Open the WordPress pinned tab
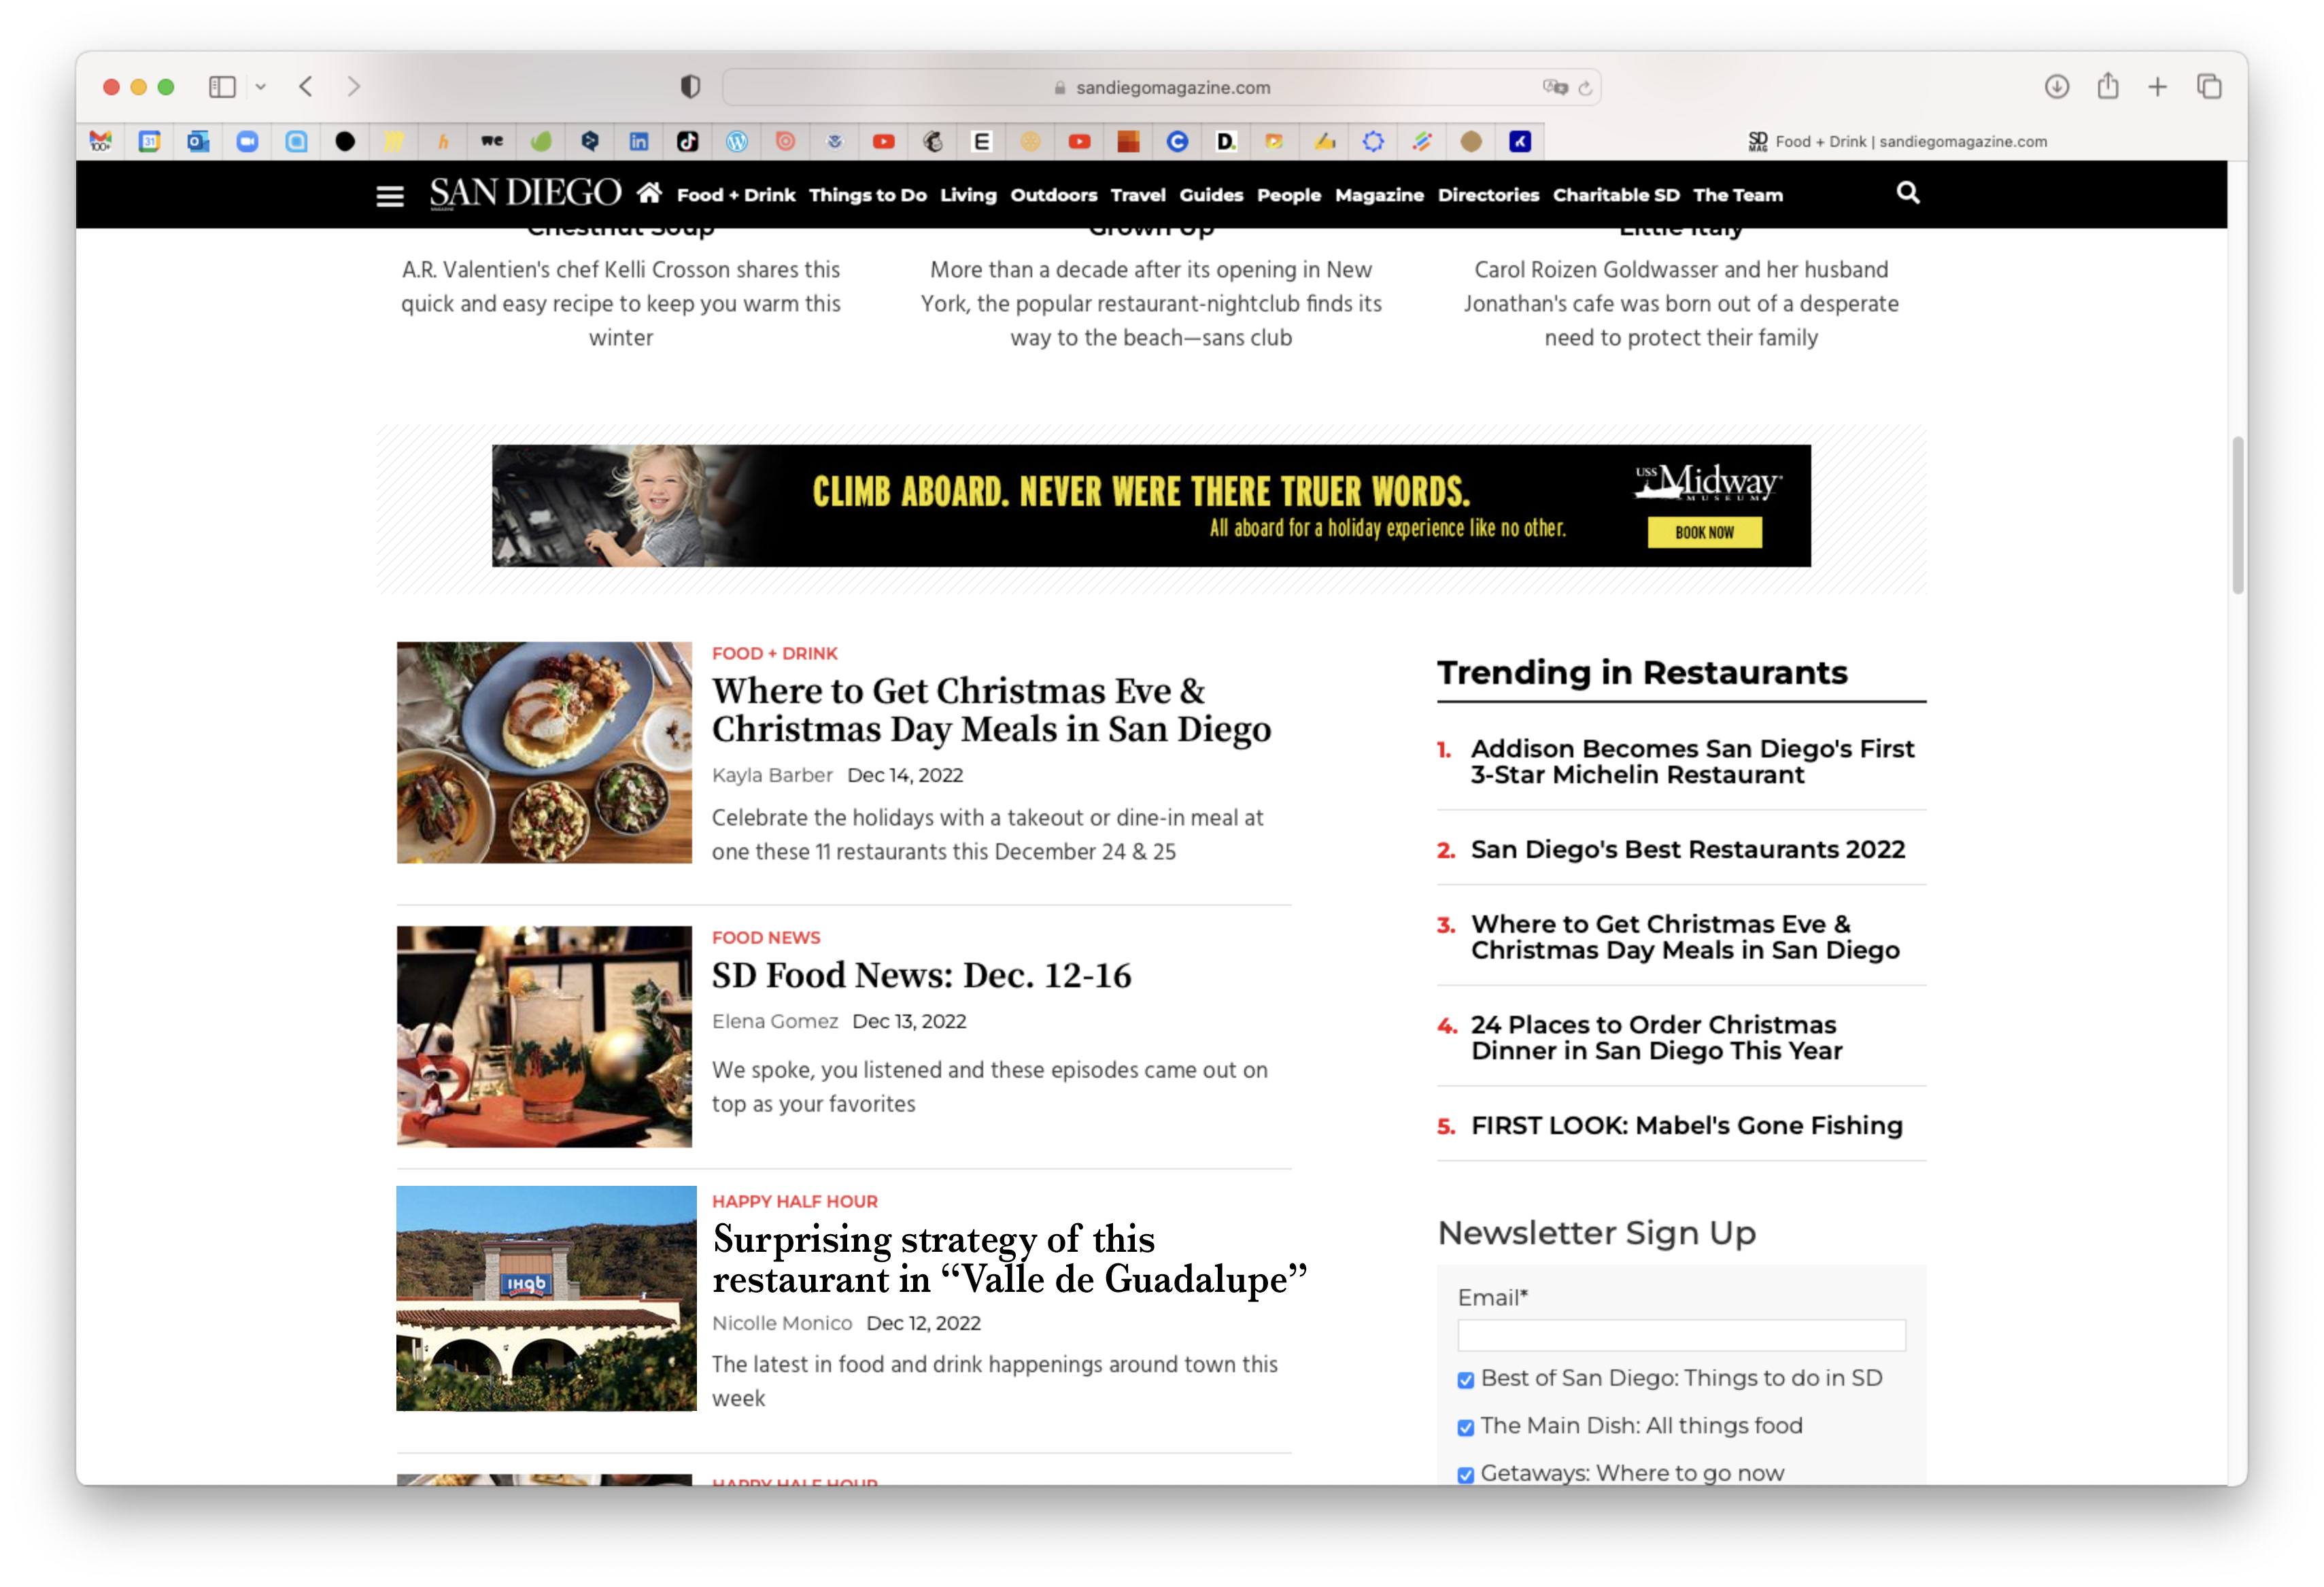This screenshot has height=1587, width=2324. pos(737,141)
